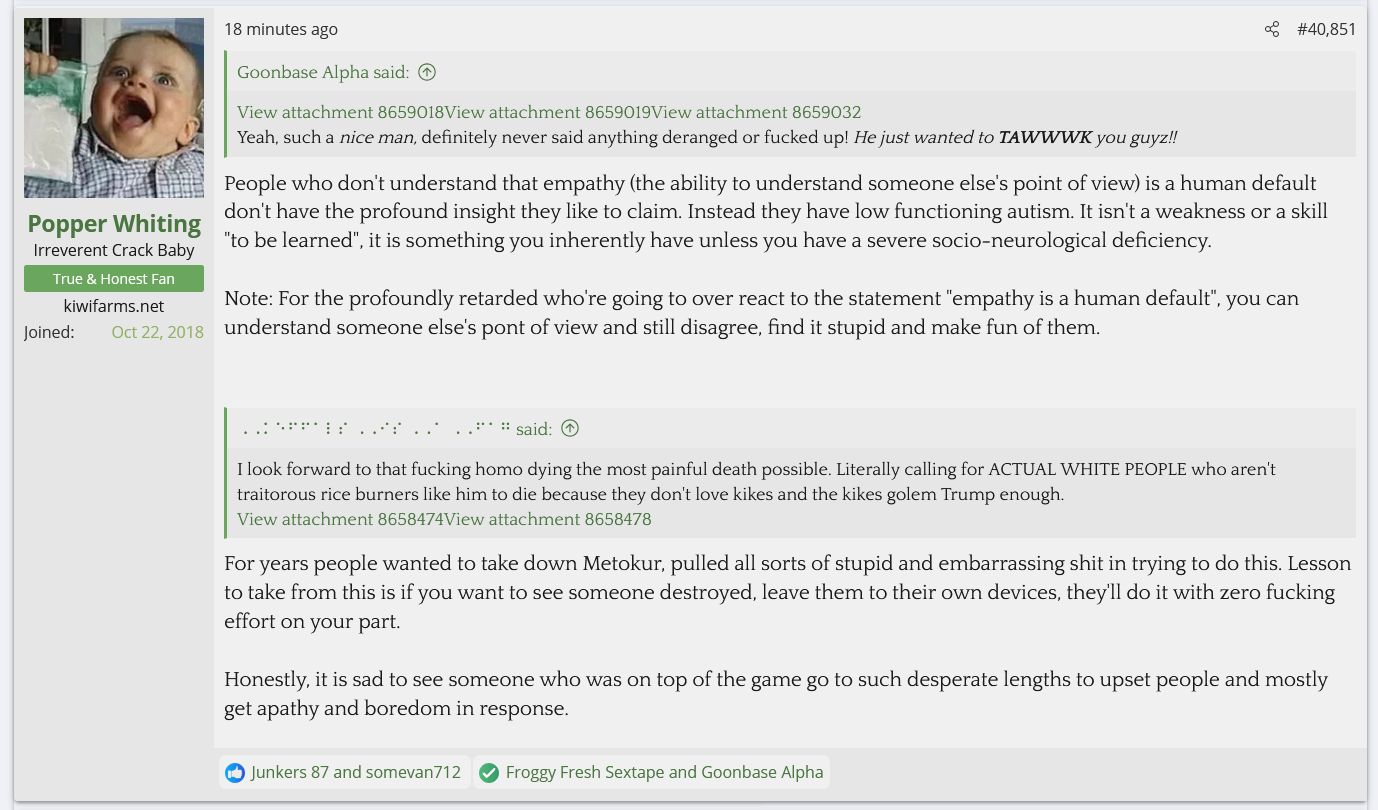Click the True & Honest Fan badge
This screenshot has height=810, width=1378.
tap(114, 279)
